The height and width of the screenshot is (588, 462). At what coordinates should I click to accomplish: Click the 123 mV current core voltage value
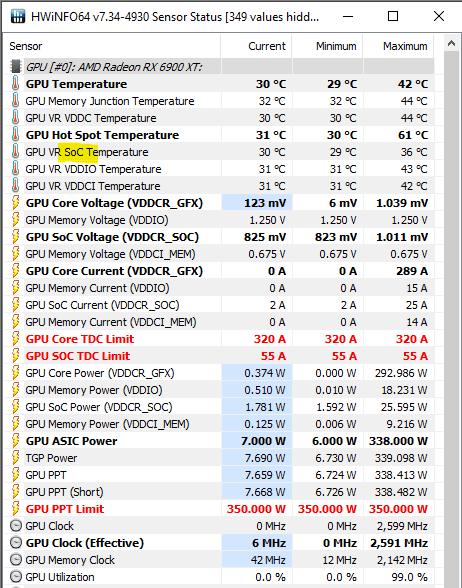[x=265, y=203]
